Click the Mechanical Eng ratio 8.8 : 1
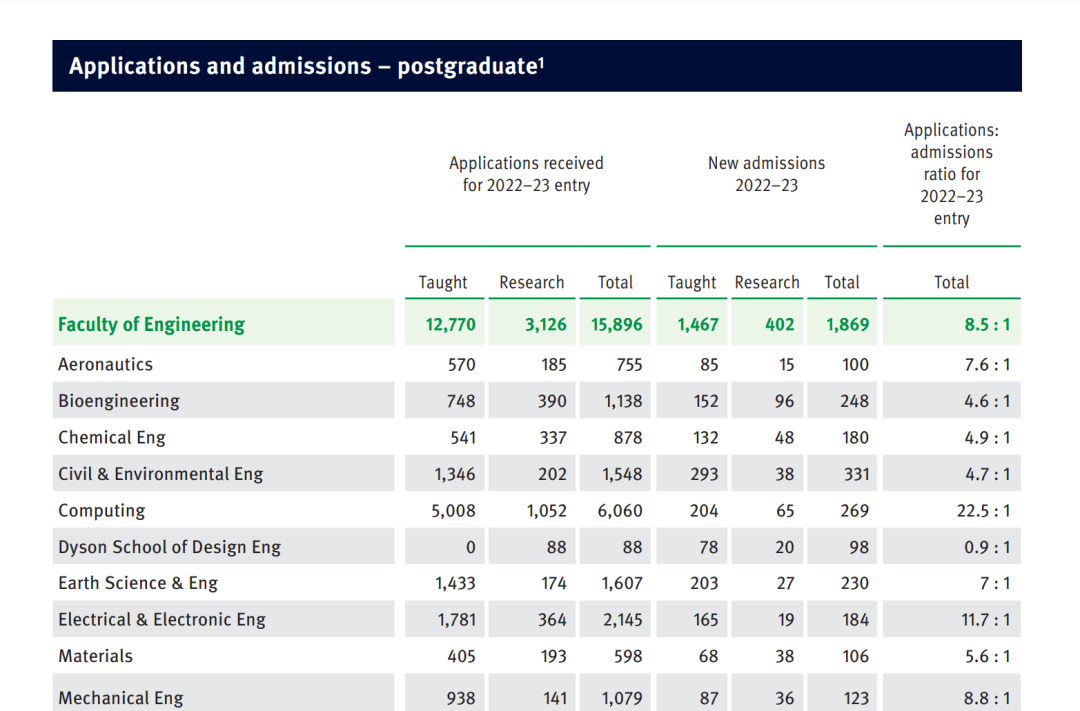The image size is (1080, 711). pyautogui.click(x=987, y=699)
